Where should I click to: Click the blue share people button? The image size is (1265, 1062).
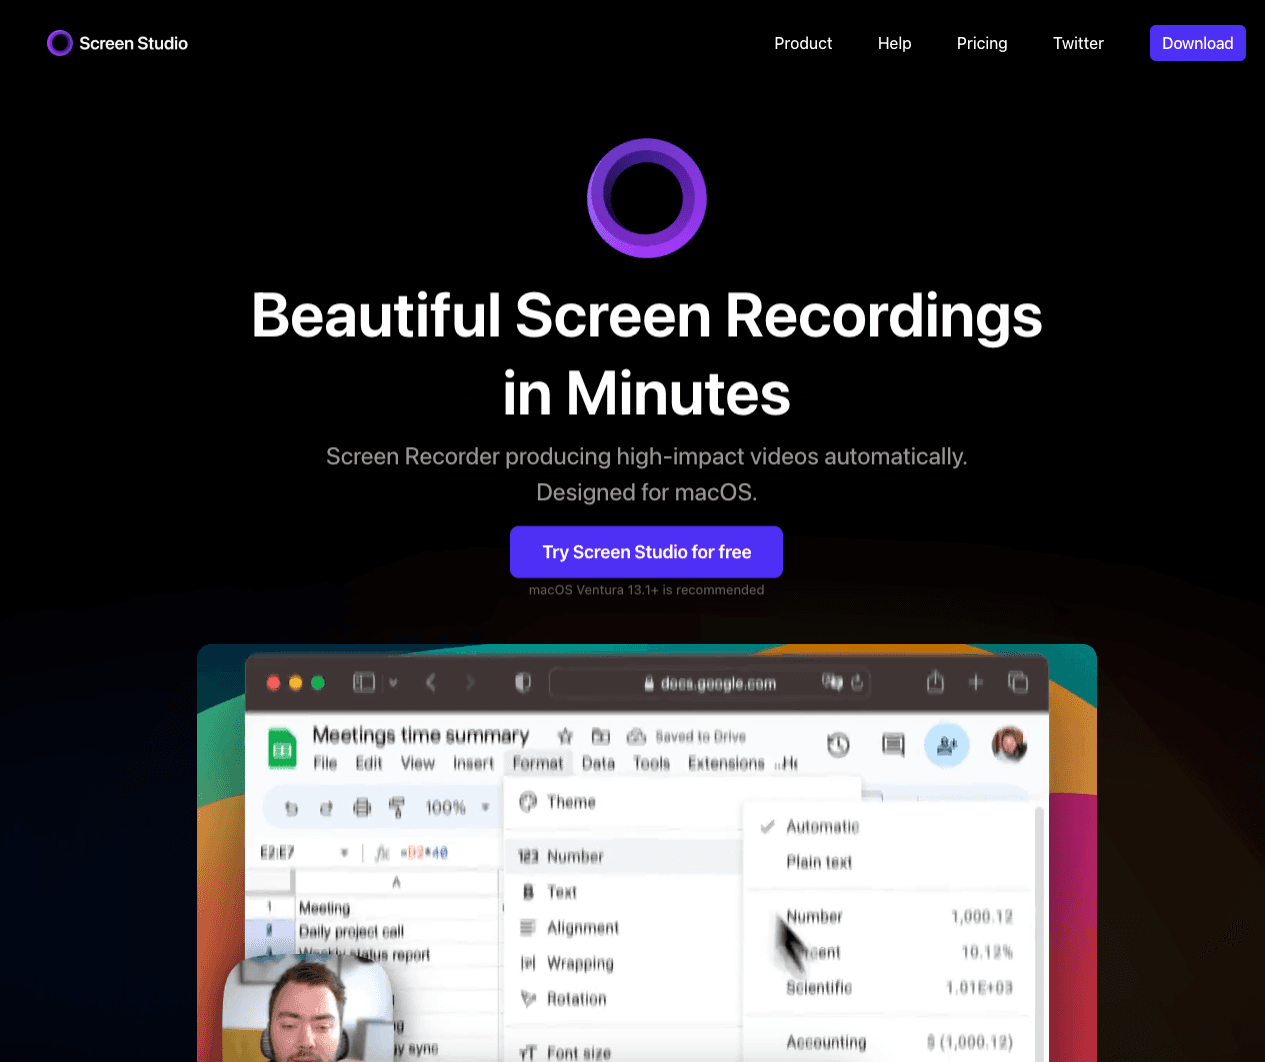click(946, 745)
